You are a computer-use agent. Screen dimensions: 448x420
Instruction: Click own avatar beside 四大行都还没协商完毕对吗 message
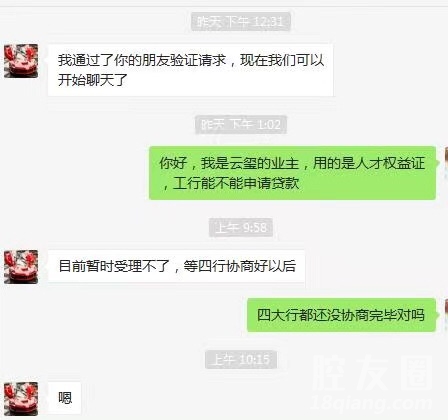[446, 315]
